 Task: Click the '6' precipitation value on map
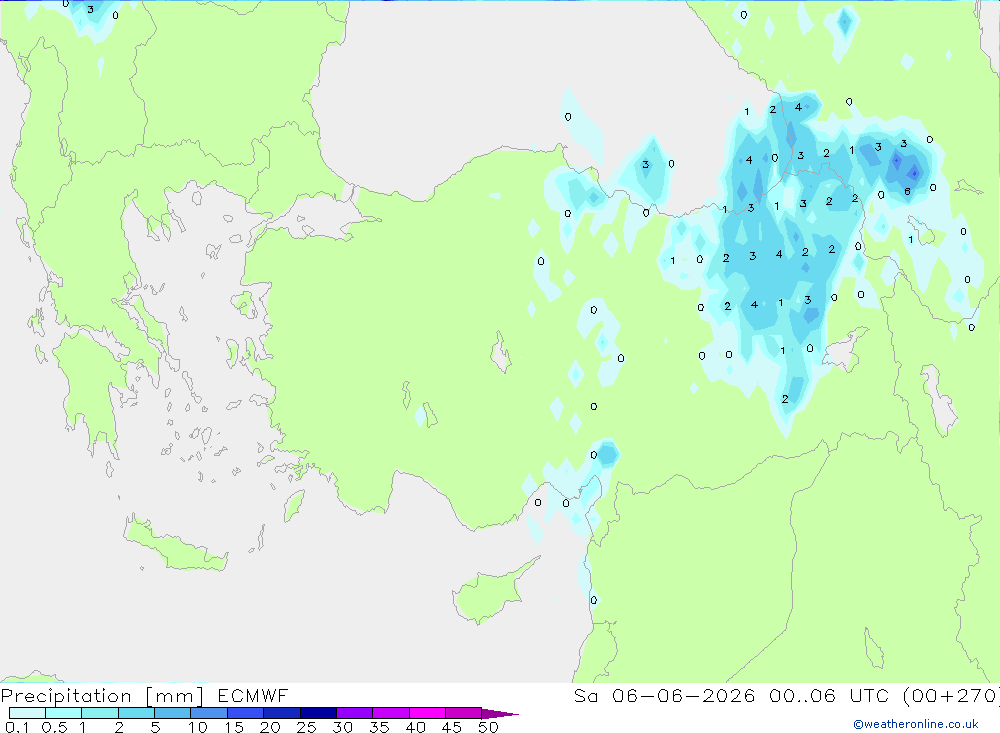pyautogui.click(x=907, y=191)
